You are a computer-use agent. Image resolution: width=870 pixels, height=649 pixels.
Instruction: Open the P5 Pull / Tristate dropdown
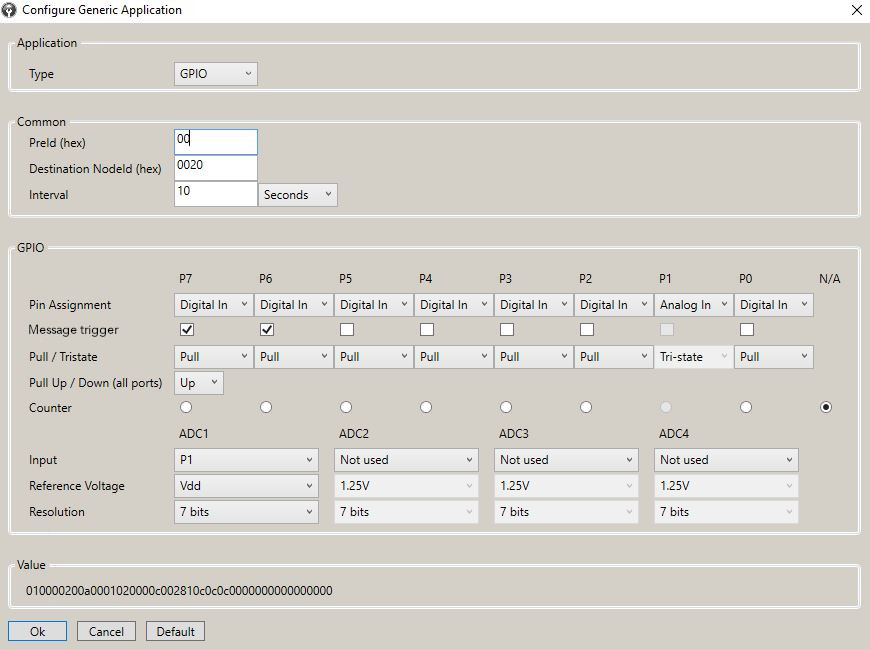click(373, 357)
